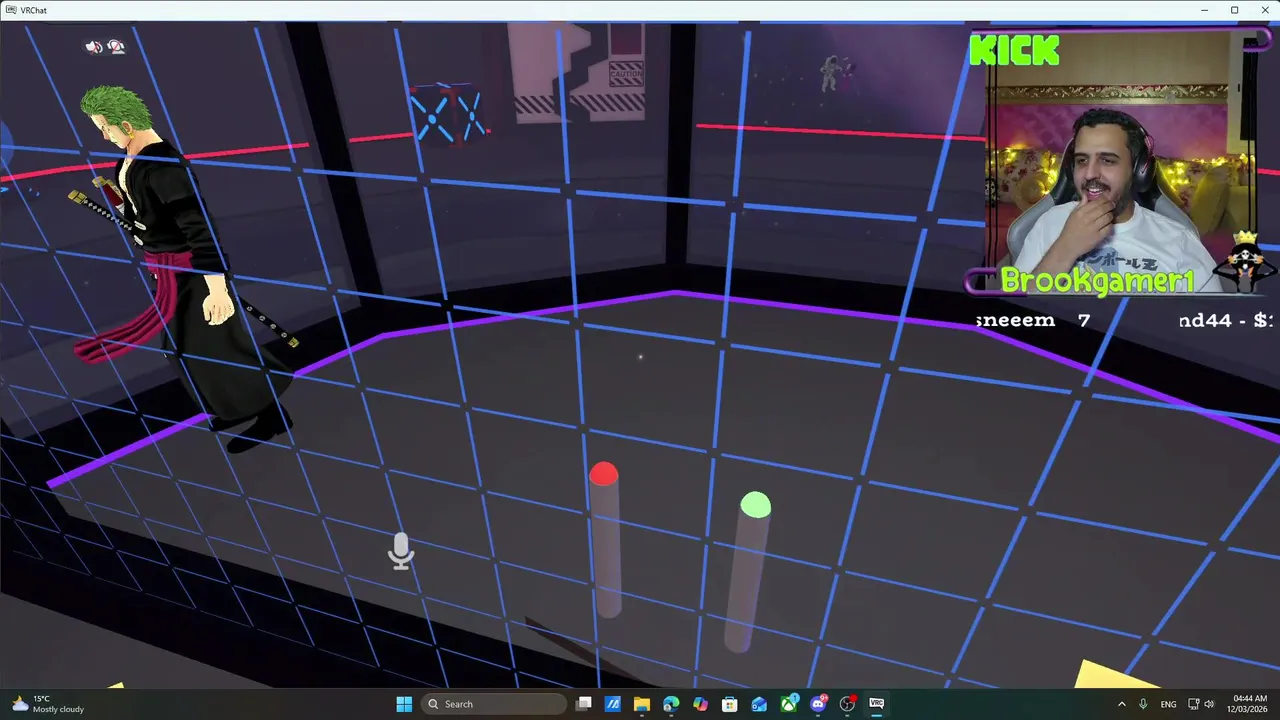This screenshot has width=1280, height=720.
Task: Click the VRChat taskbar icon
Action: [x=877, y=704]
